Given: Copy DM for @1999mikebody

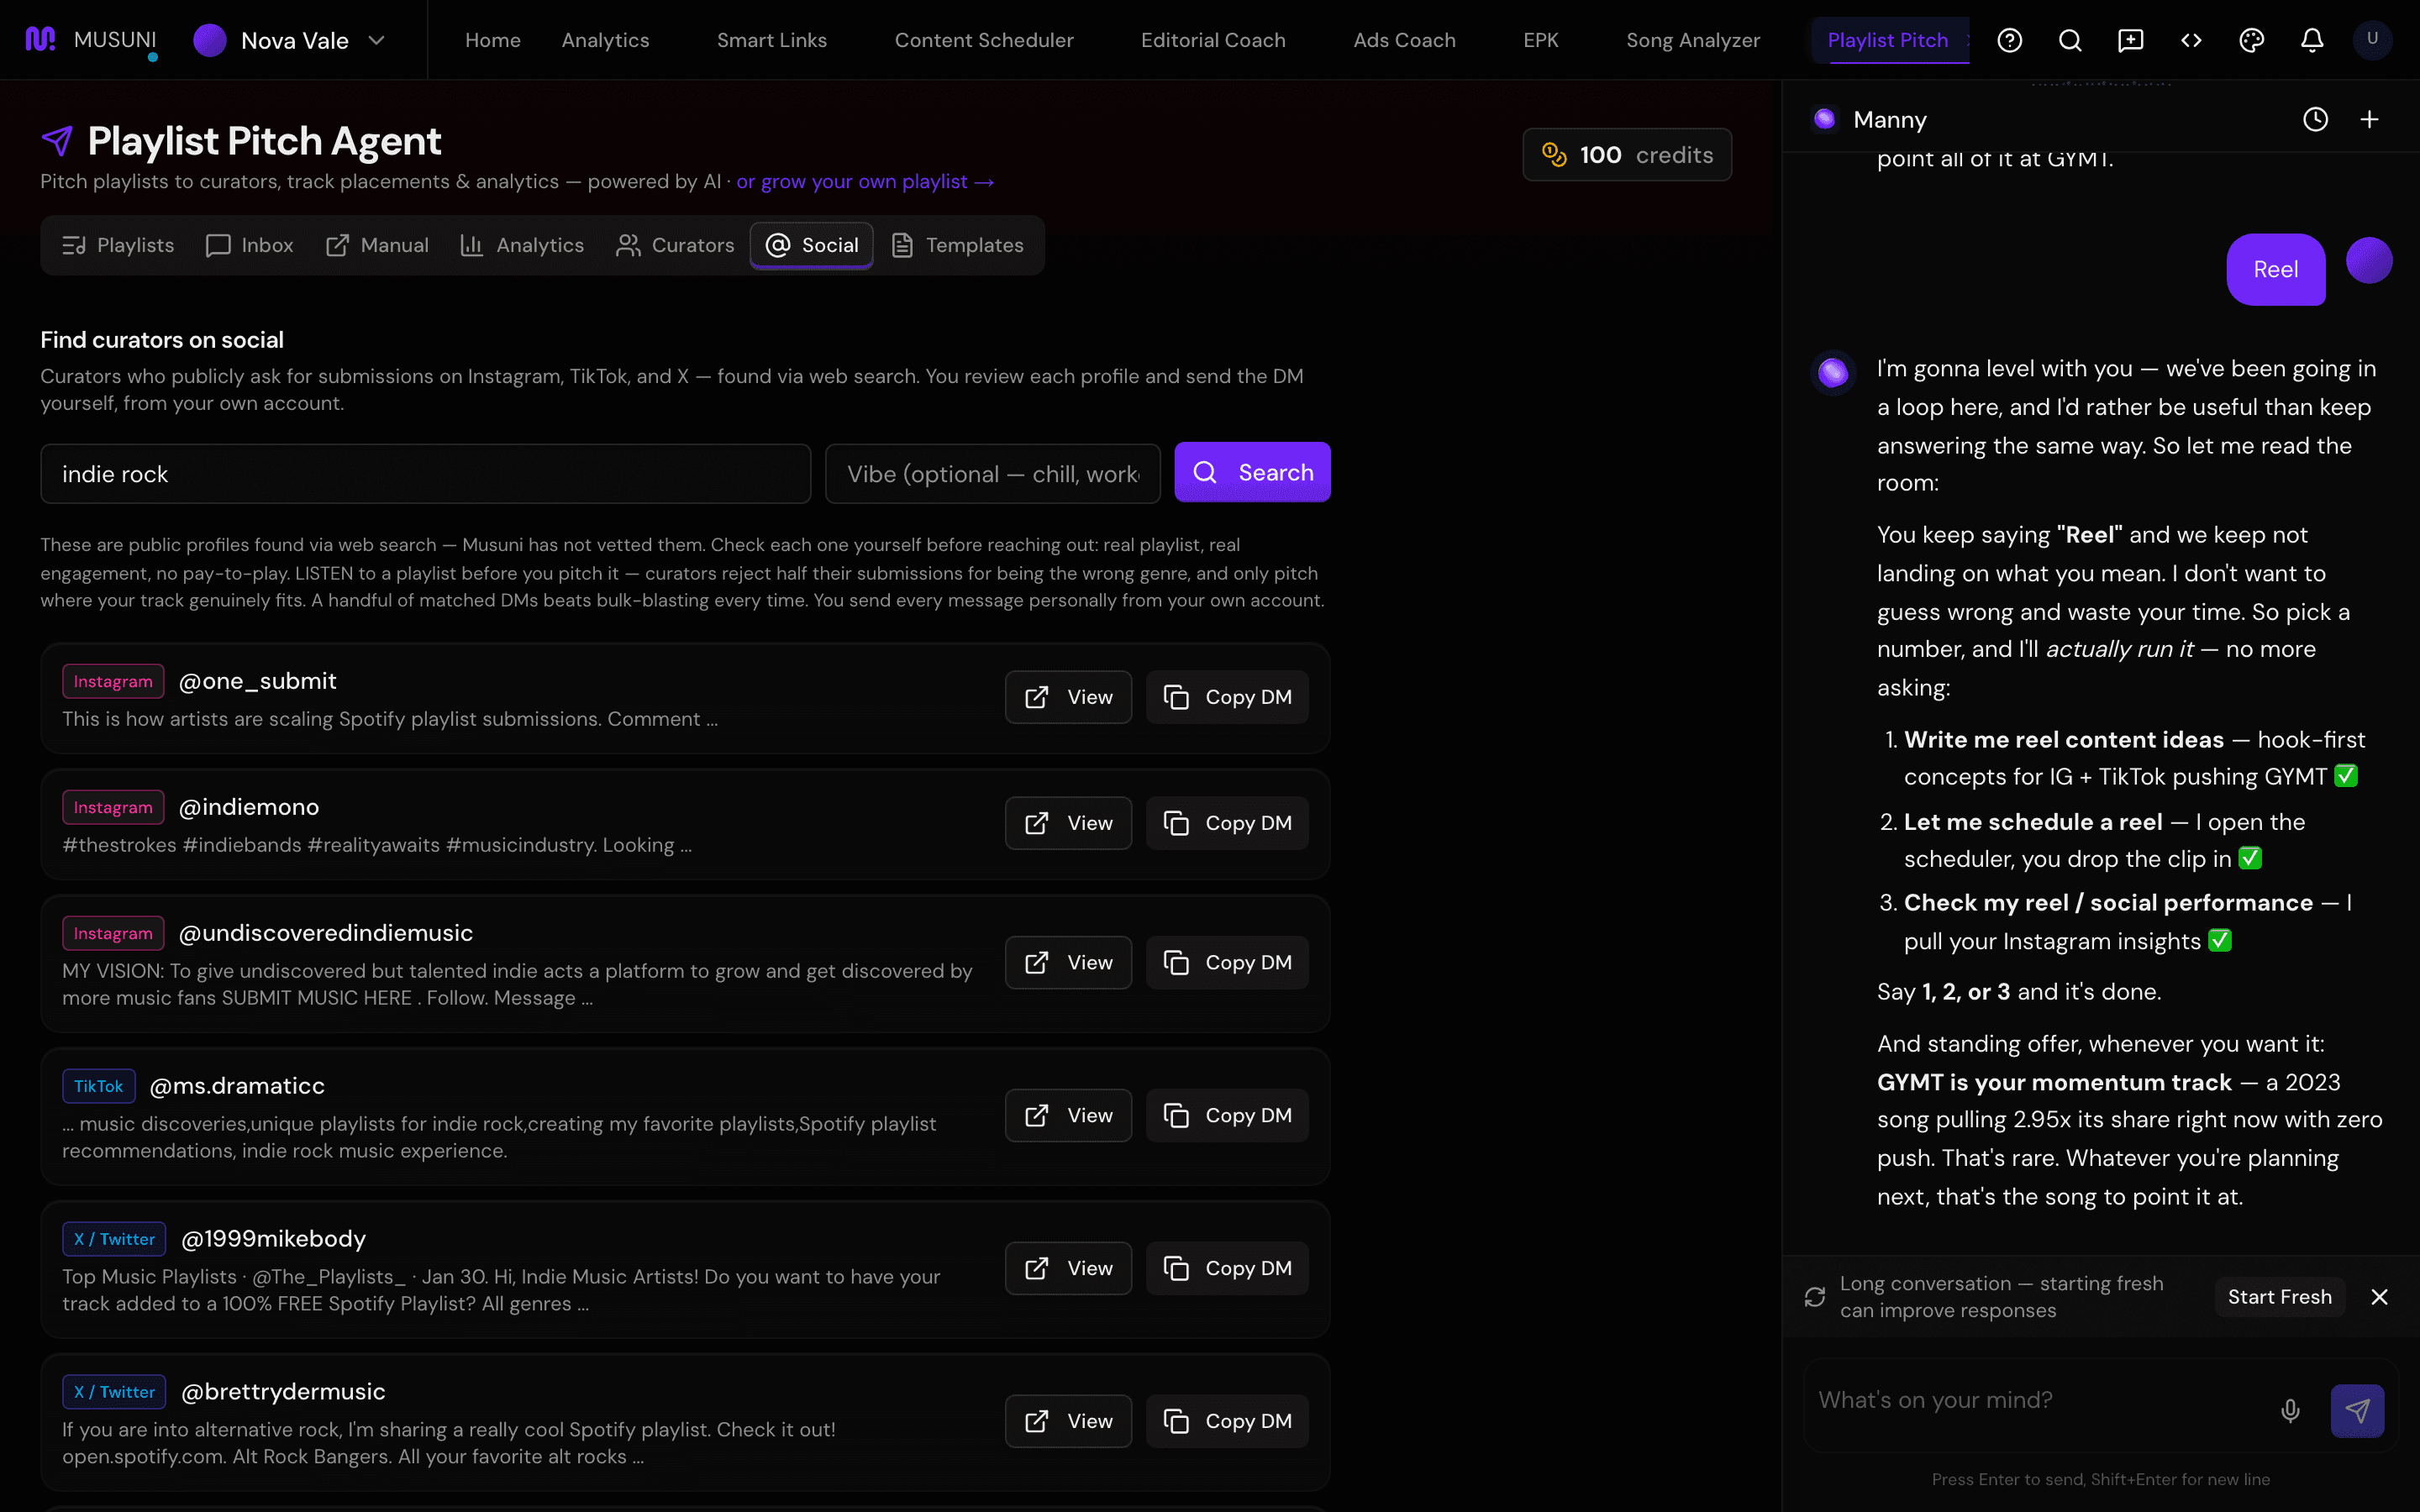Looking at the screenshot, I should click(1227, 1268).
